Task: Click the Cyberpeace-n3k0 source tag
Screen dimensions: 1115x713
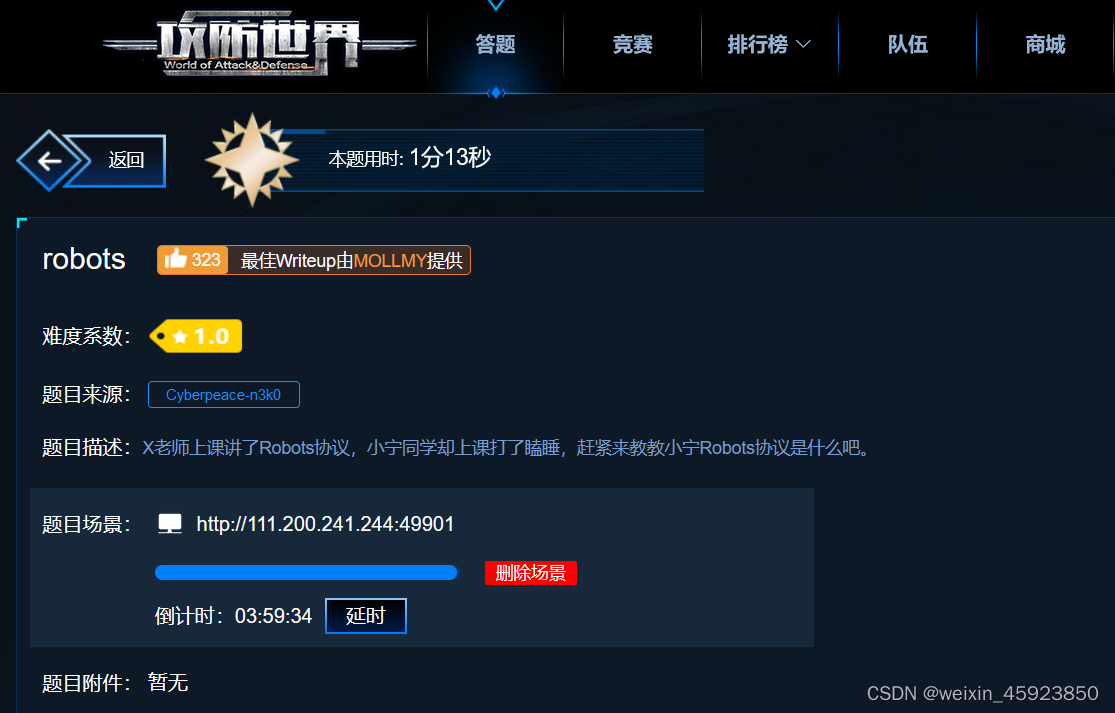Action: click(223, 395)
